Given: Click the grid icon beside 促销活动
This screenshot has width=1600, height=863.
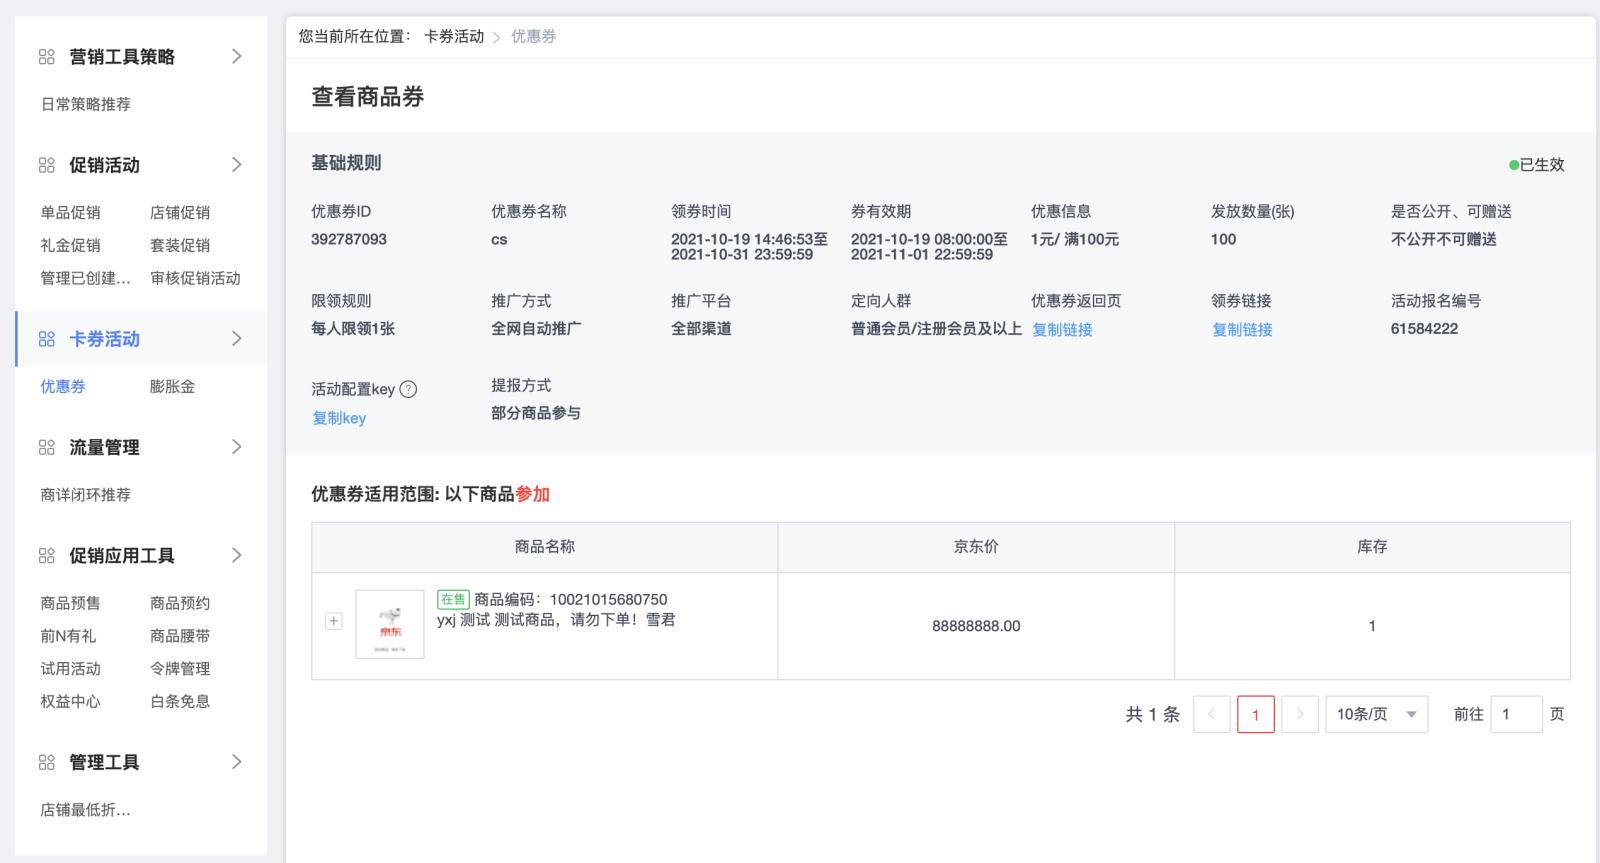Looking at the screenshot, I should [x=47, y=165].
